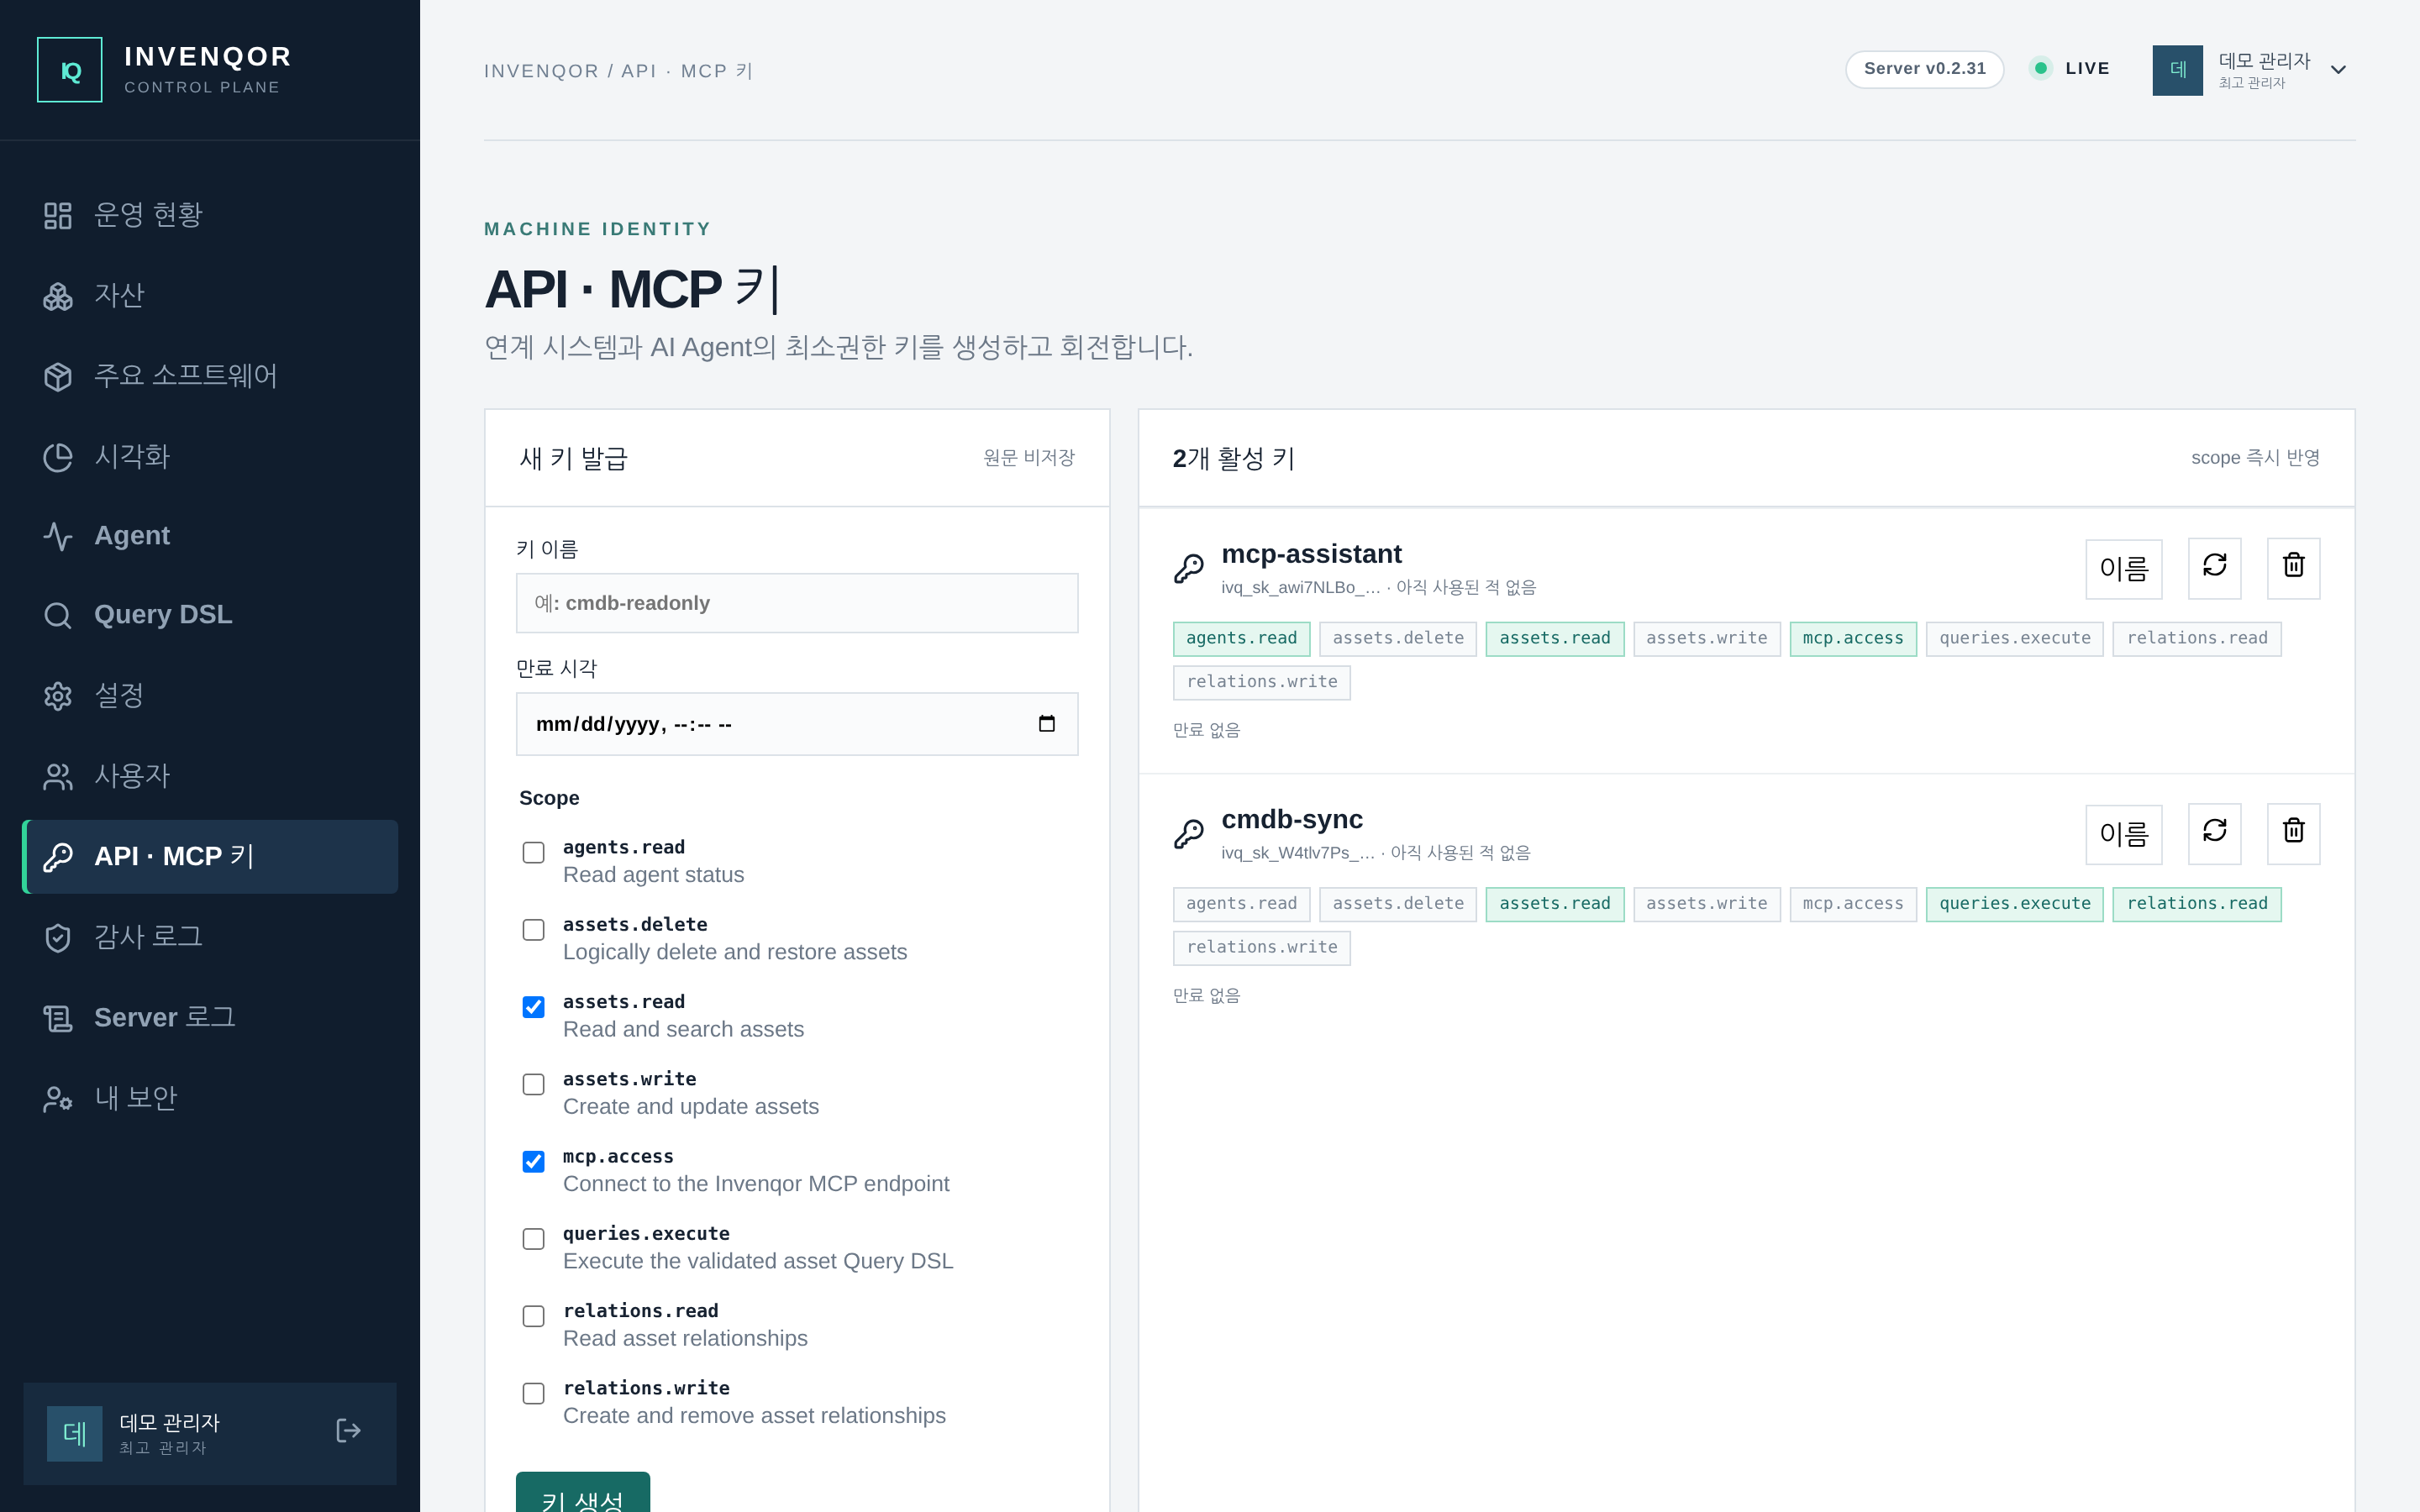
Task: Toggle assets.write tag on cmdb-sync
Action: click(x=1707, y=904)
